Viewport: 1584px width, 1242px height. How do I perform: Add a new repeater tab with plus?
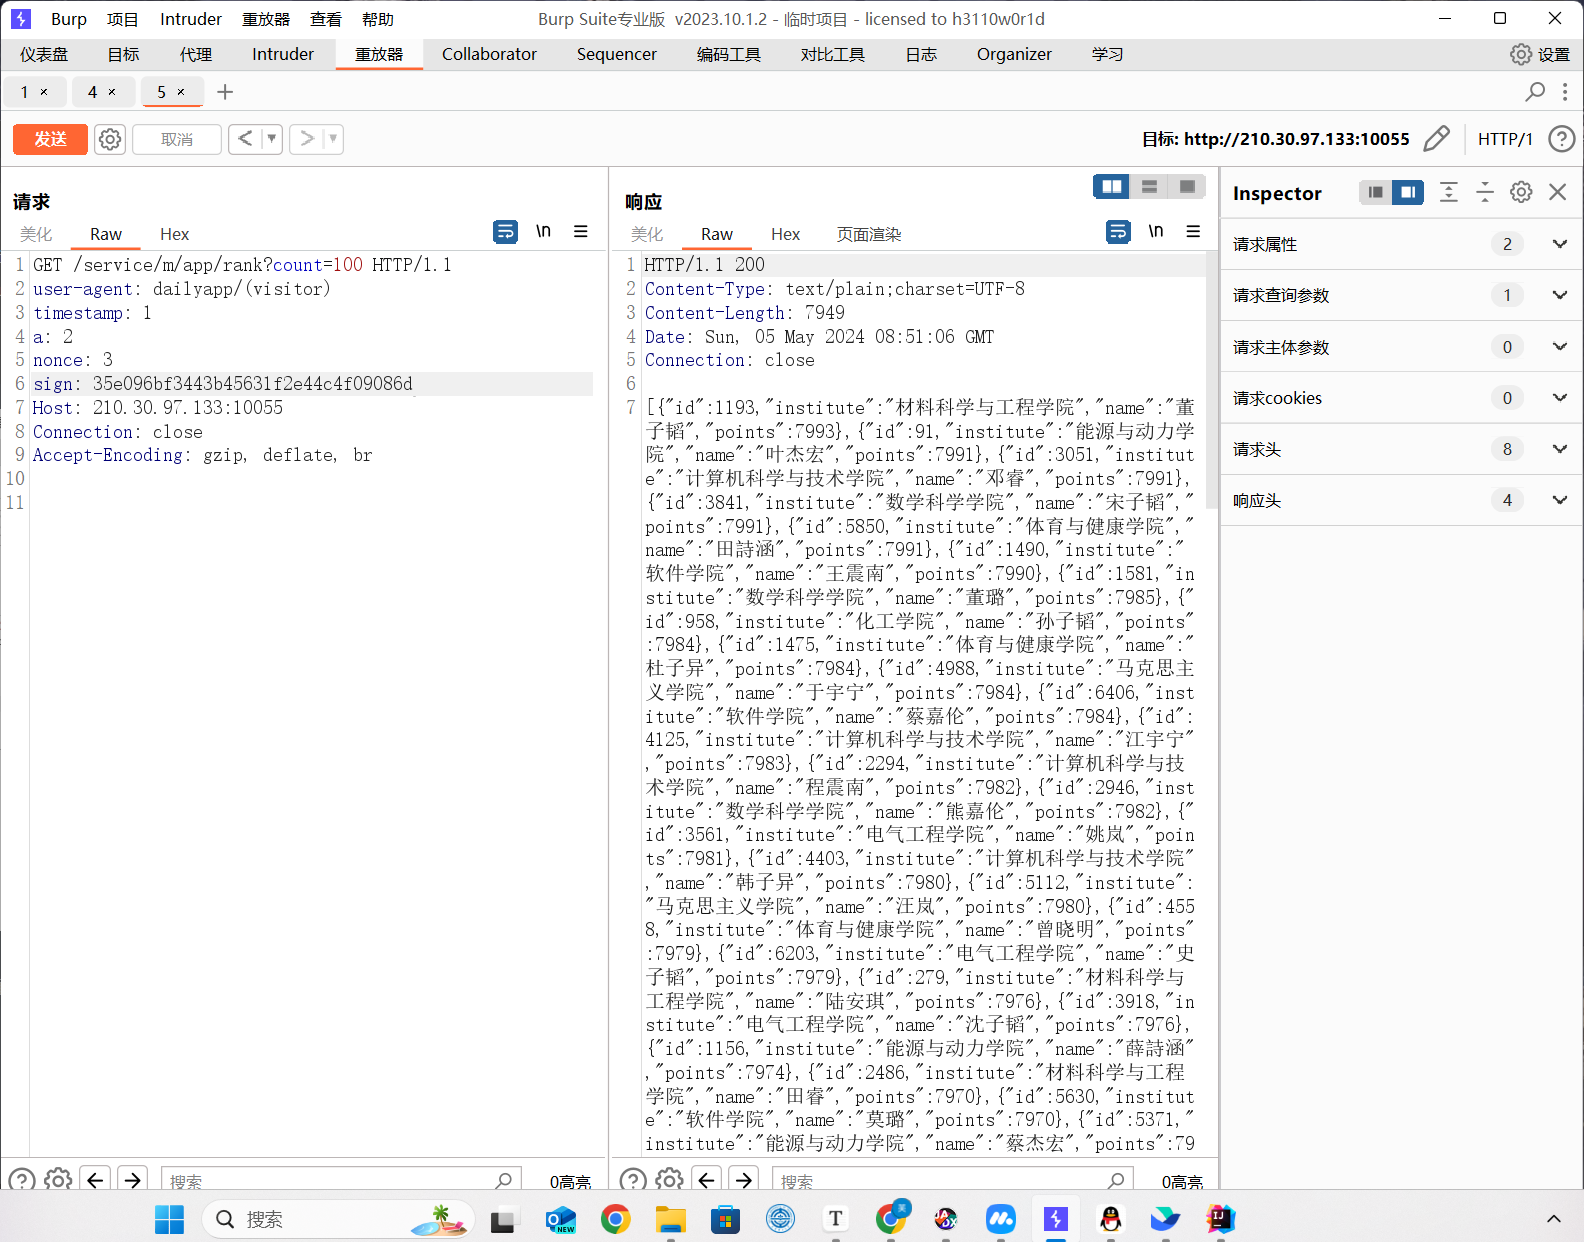click(x=225, y=92)
